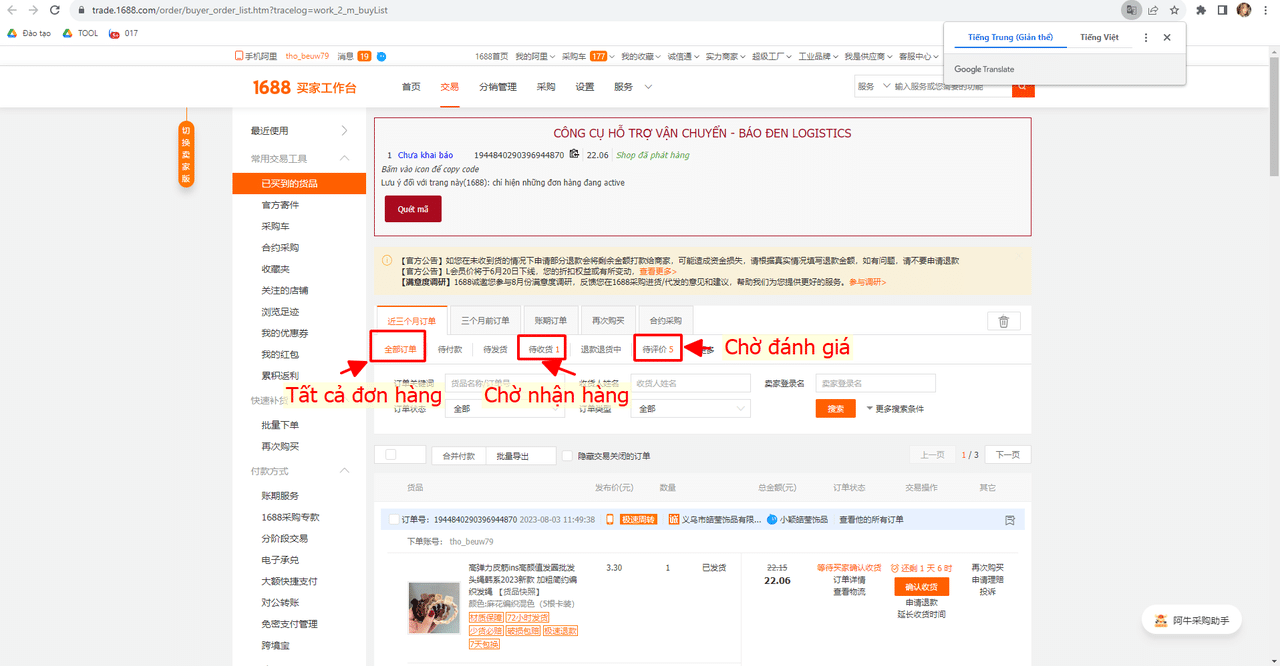Screen dimensions: 1280x666
Task: Click the trash bin icon above orders
Action: point(1003,321)
